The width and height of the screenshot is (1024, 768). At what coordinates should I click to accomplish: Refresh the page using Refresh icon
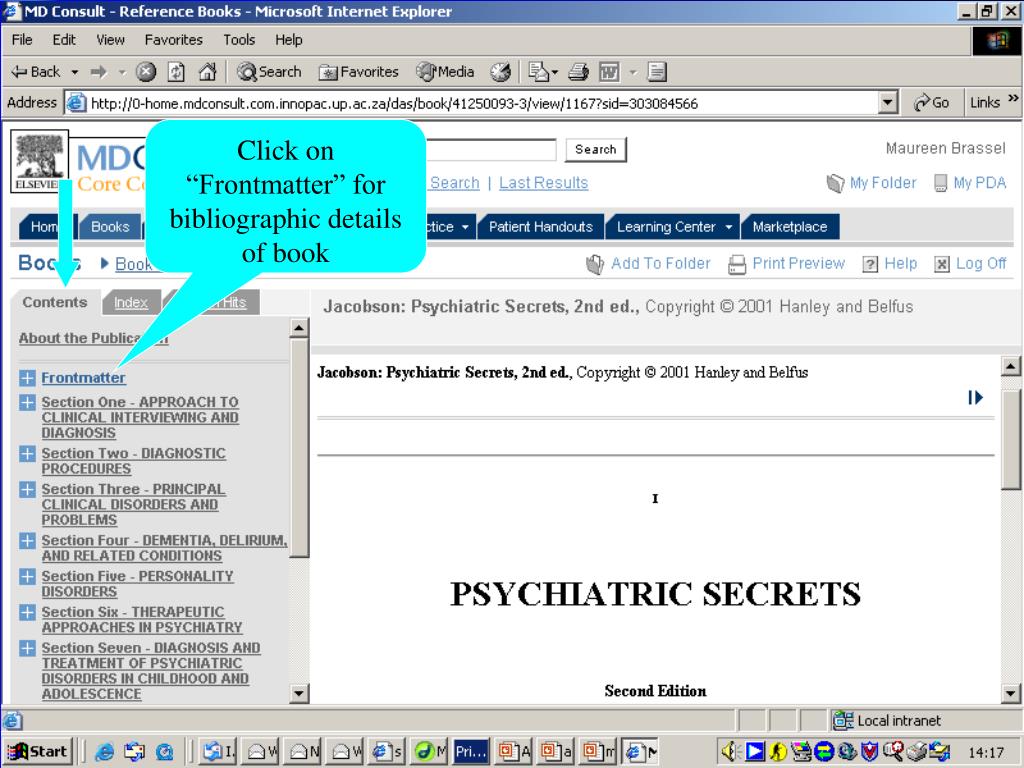point(176,72)
